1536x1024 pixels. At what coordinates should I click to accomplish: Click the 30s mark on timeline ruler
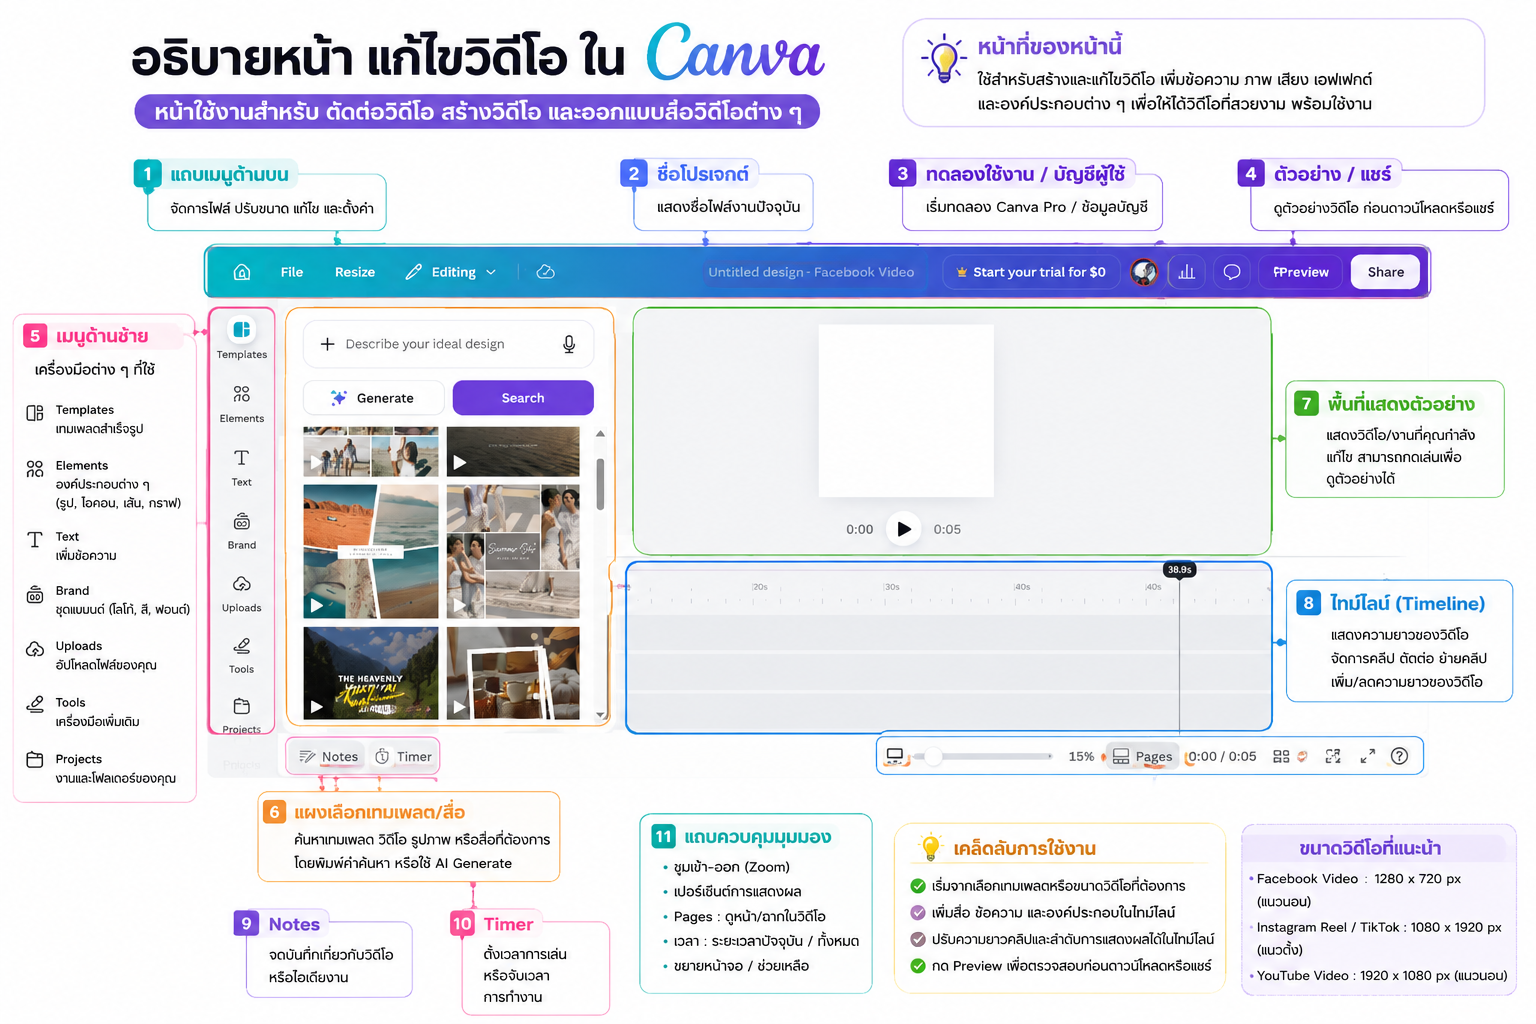(892, 587)
